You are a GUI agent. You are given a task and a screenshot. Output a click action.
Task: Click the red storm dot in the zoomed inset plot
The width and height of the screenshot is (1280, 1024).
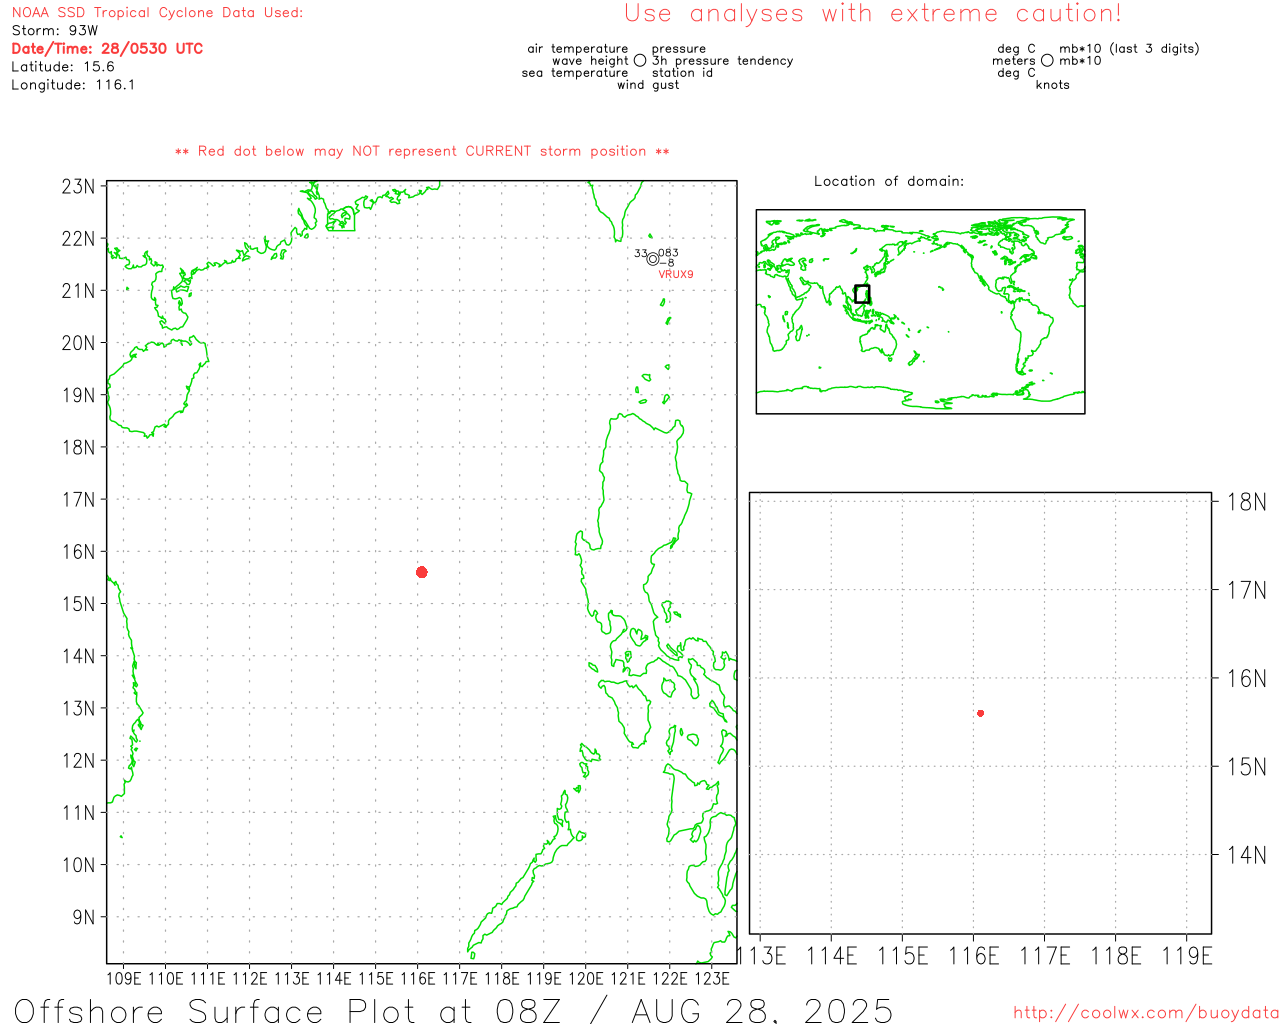tap(980, 713)
